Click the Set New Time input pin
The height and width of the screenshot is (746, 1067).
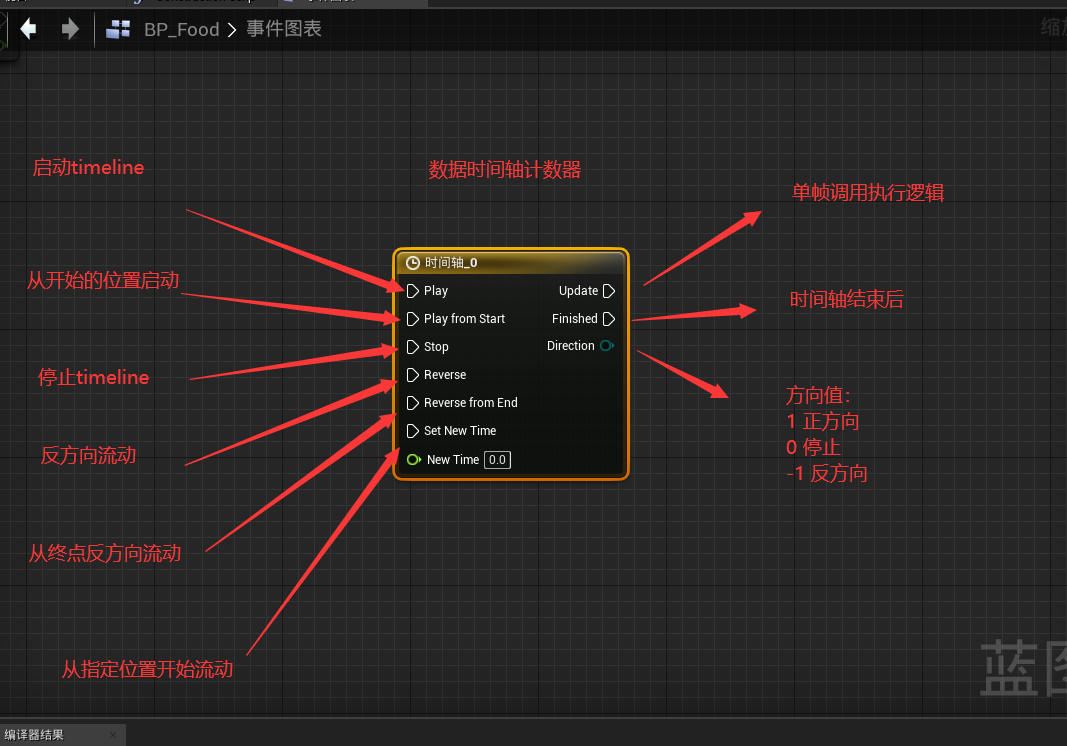point(412,431)
